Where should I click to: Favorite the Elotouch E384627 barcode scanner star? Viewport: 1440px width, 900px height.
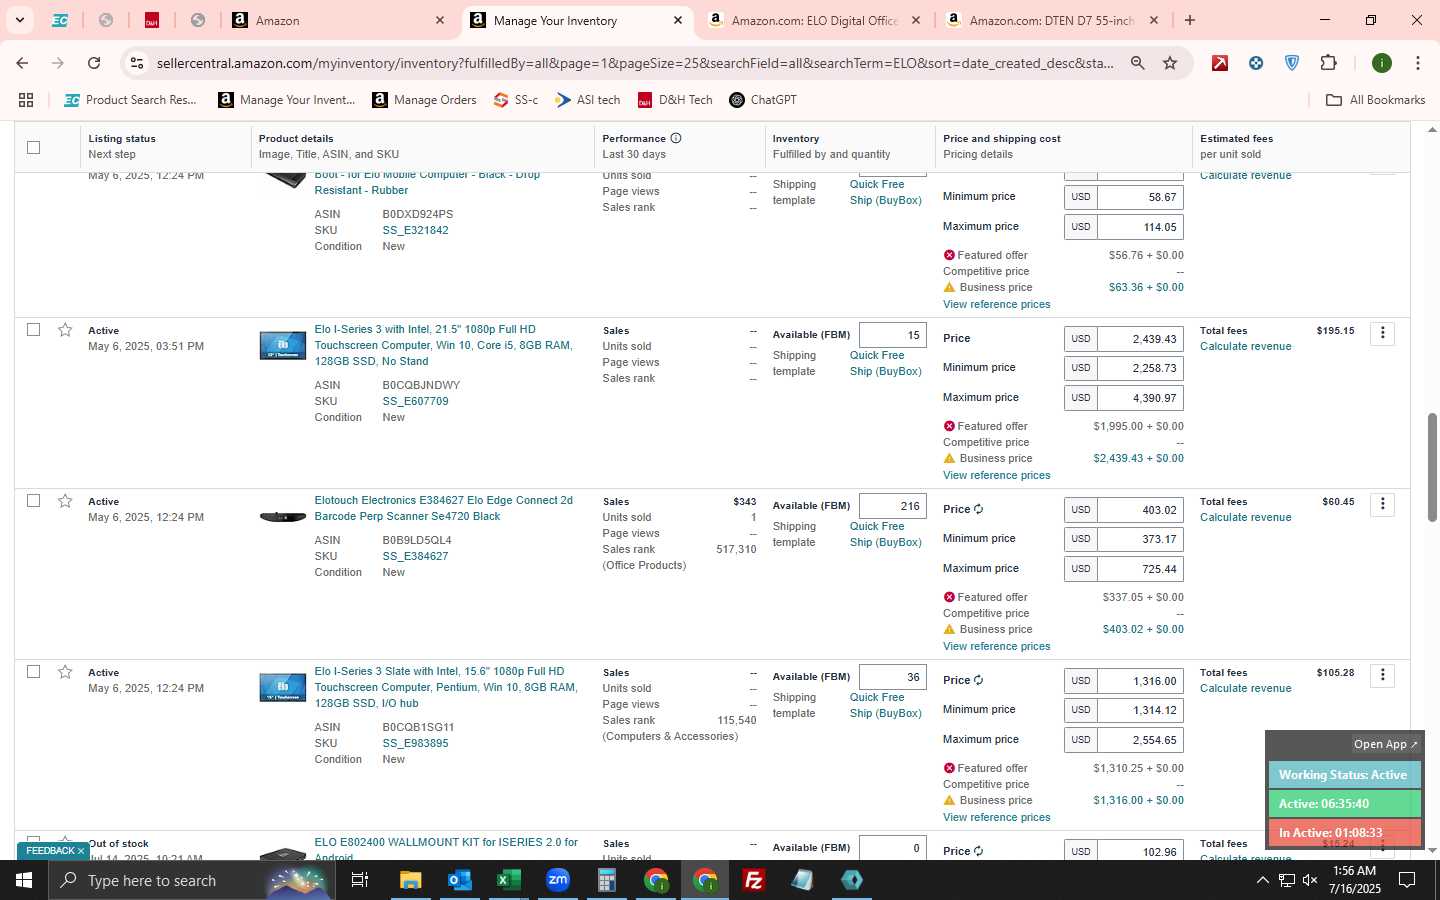[65, 501]
